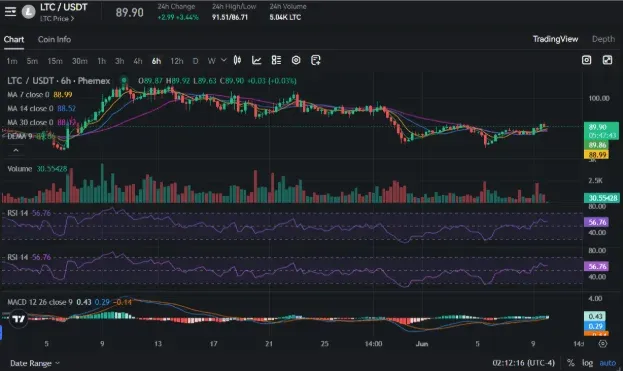Screen dimensions: 623x371
Task: Select the 15m timeframe
Action: click(x=55, y=61)
